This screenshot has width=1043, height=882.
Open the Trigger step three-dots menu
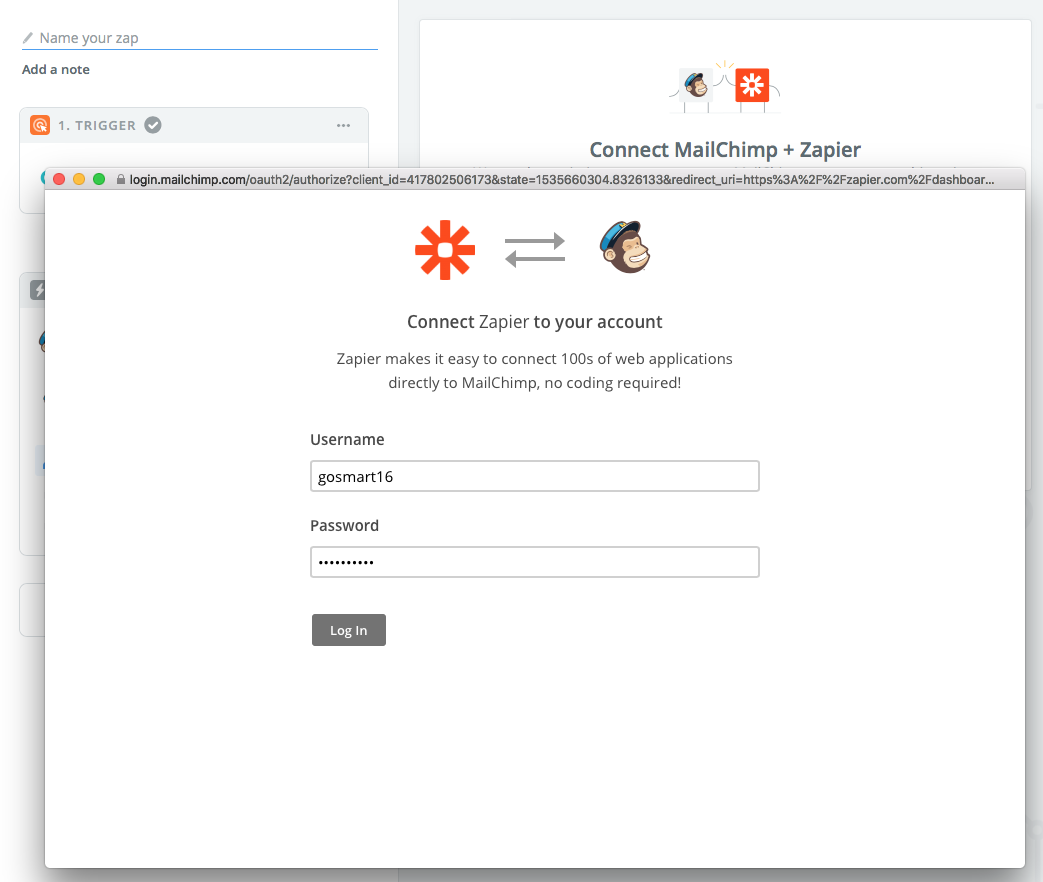coord(343,125)
